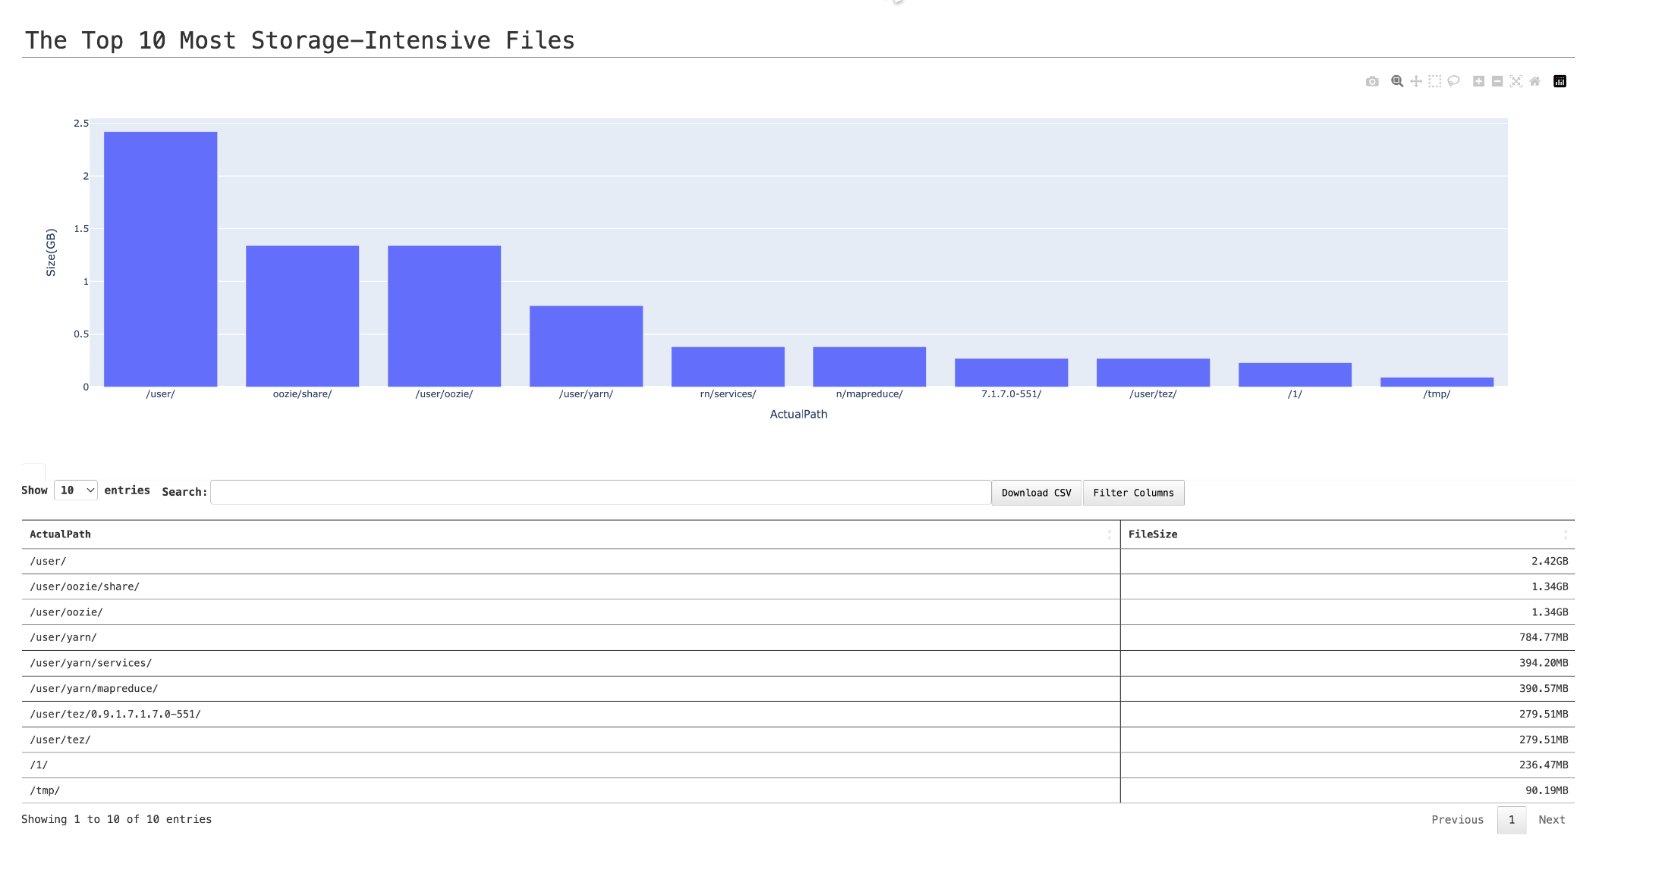Select the Zoom magnifier tool in chart toolbar
This screenshot has height=882, width=1656.
[x=1397, y=82]
